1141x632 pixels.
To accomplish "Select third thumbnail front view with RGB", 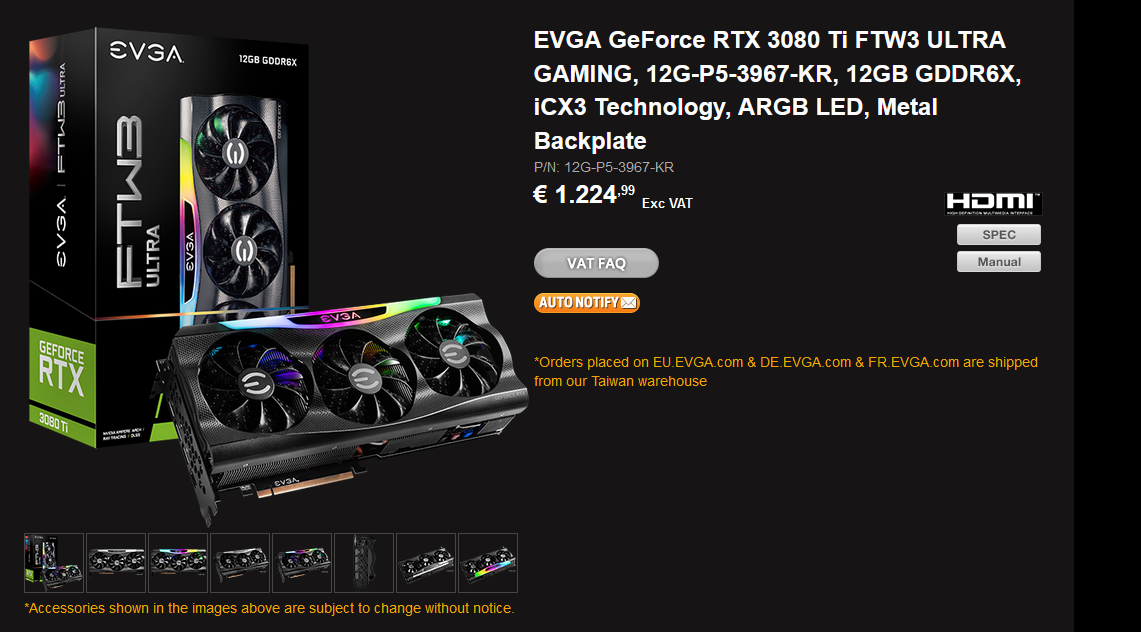I will [x=178, y=563].
